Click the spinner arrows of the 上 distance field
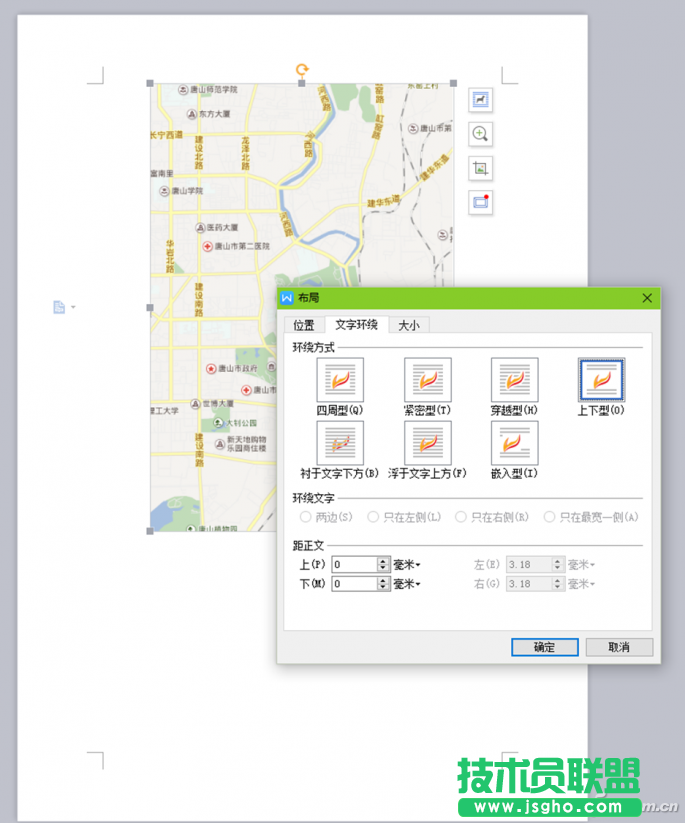The image size is (685, 823). 383,565
